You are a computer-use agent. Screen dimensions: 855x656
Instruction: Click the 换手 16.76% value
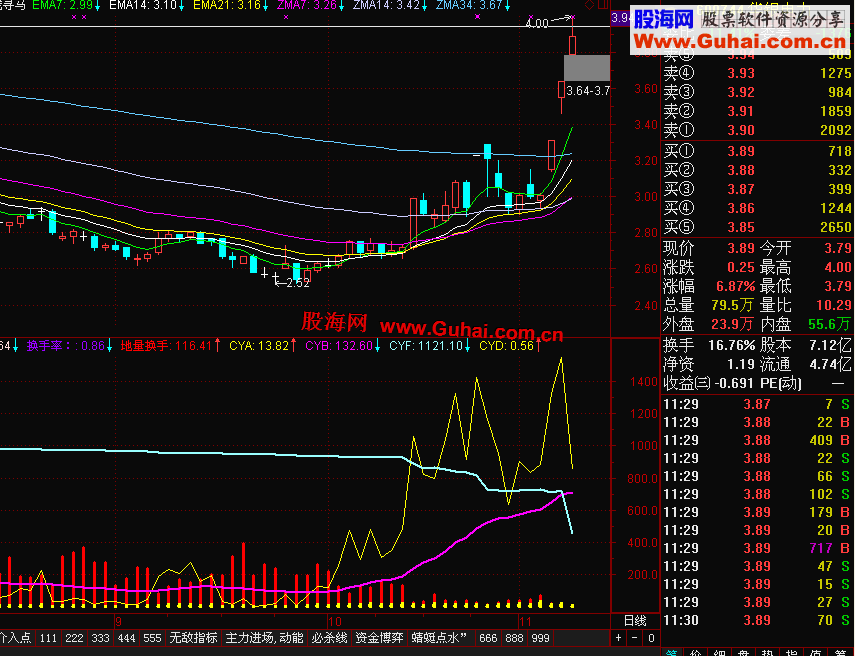731,345
